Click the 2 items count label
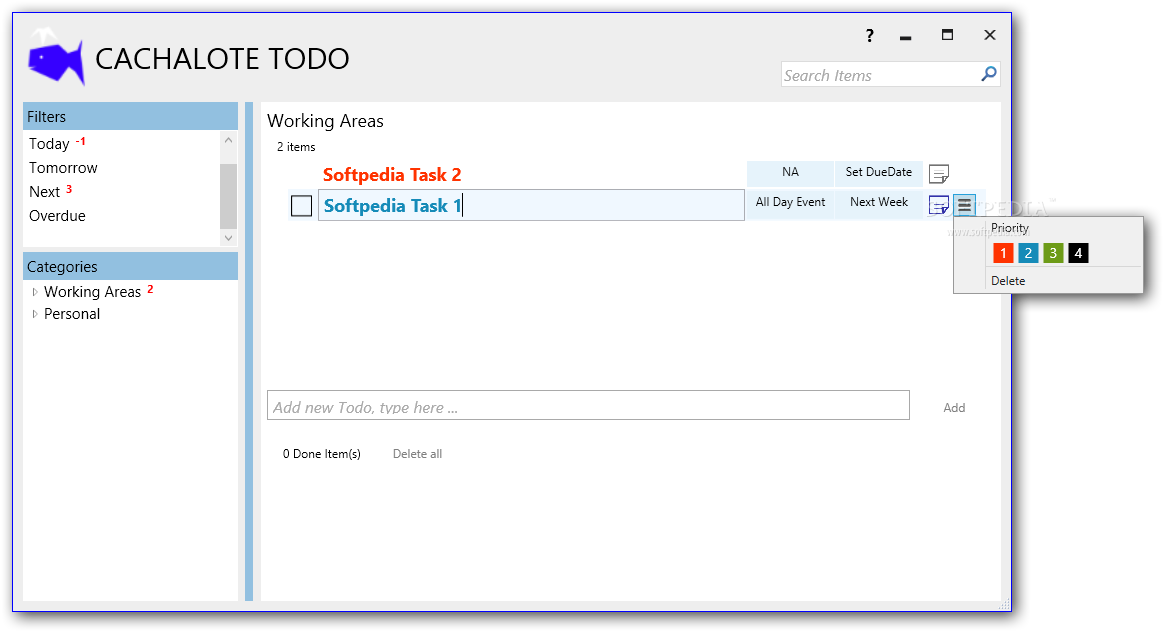This screenshot has height=632, width=1164. pyautogui.click(x=296, y=147)
